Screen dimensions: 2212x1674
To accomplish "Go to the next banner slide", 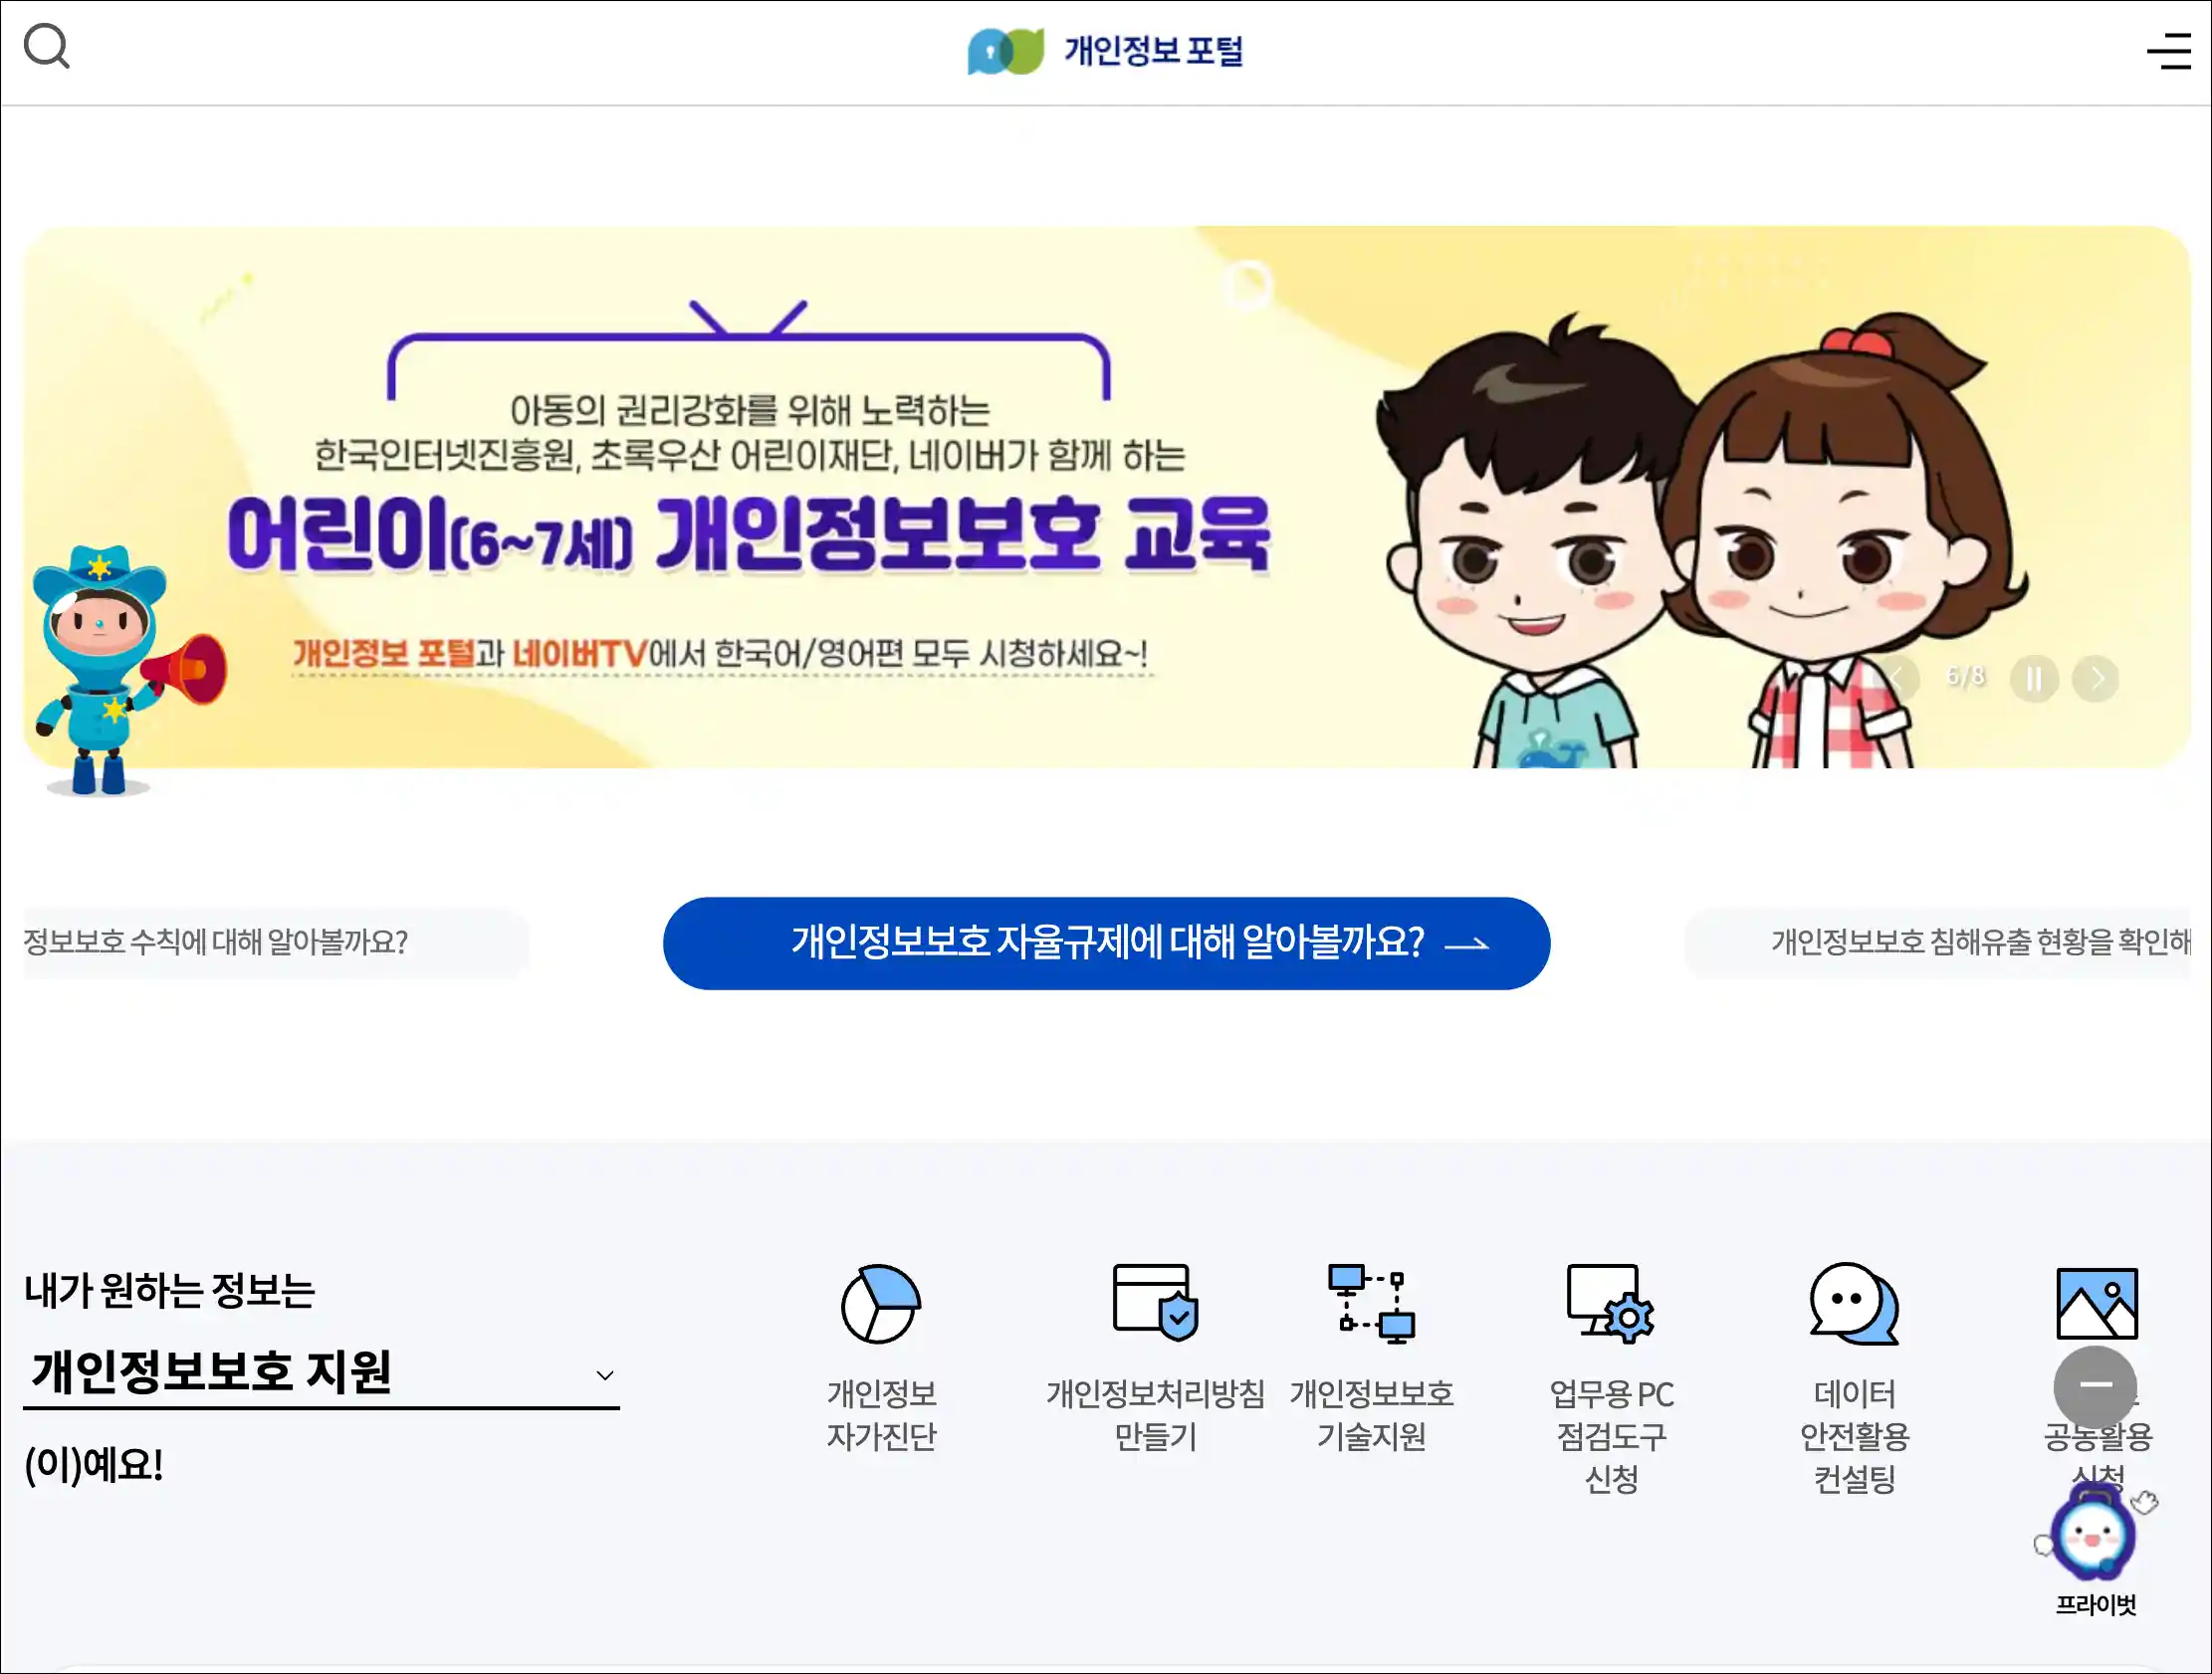I will tap(2096, 679).
